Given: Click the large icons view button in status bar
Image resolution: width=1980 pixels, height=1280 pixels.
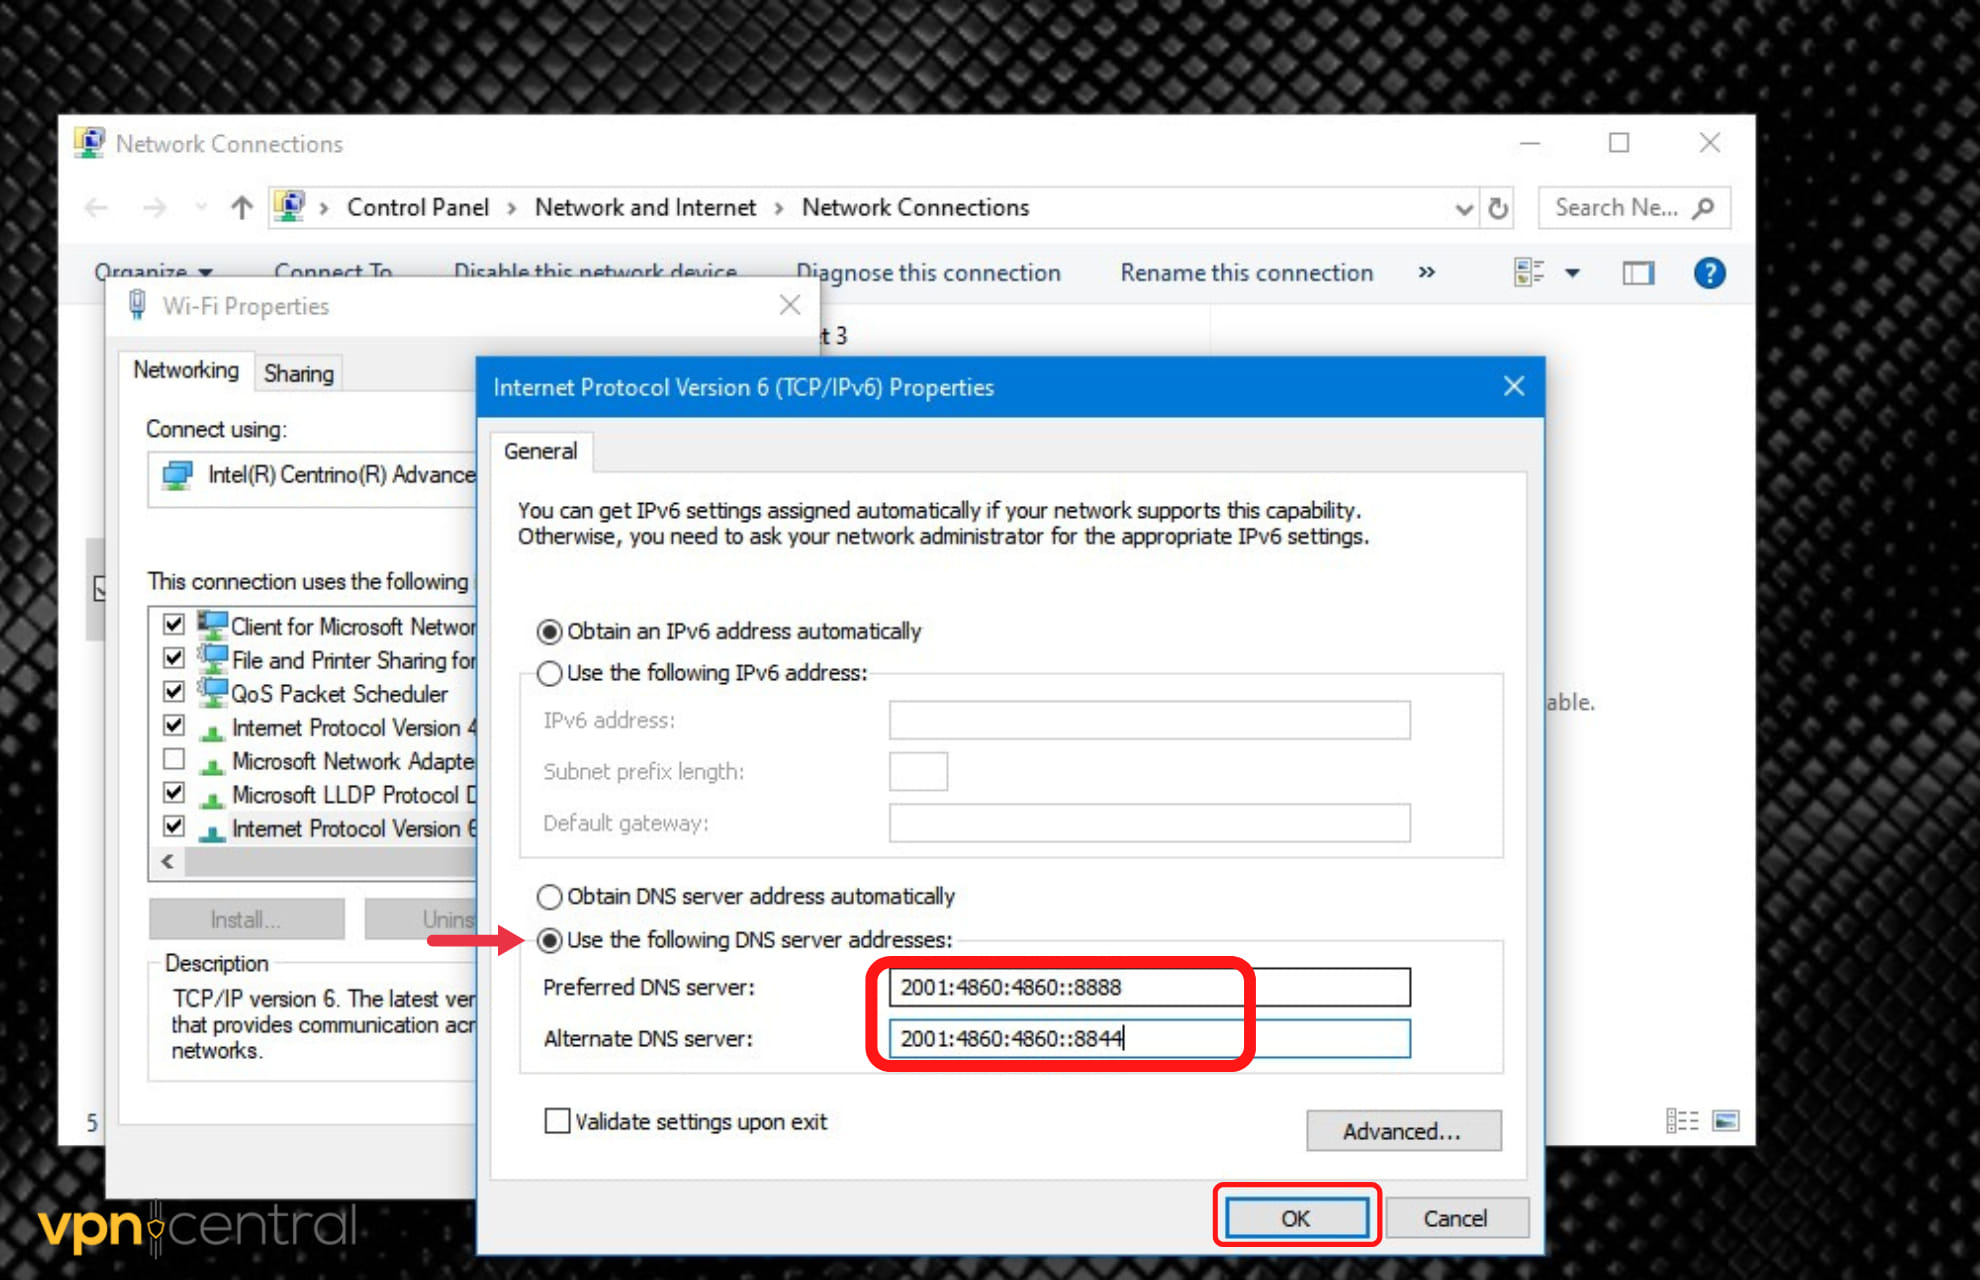Looking at the screenshot, I should (1725, 1120).
